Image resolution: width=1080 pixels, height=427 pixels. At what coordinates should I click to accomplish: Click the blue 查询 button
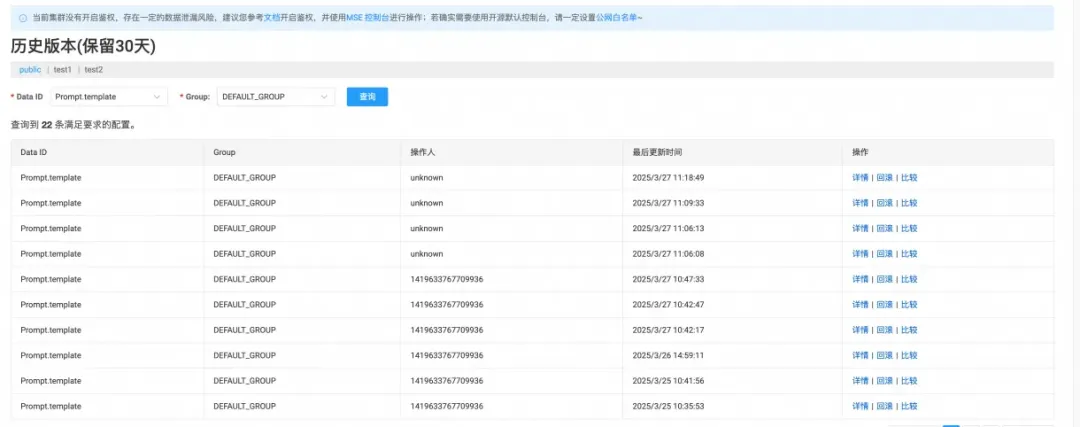[367, 97]
